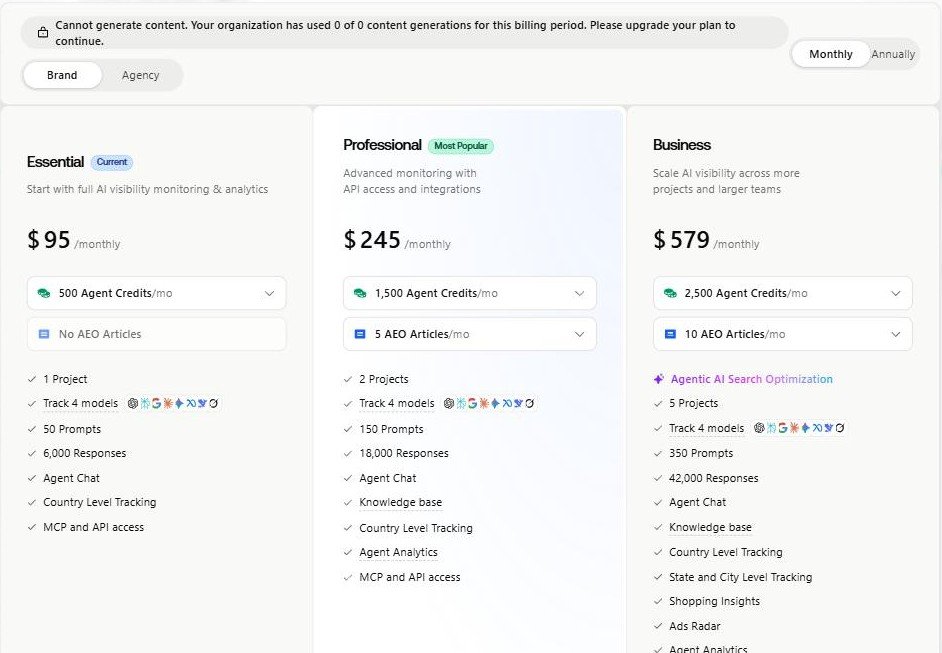The image size is (942, 653).
Task: Click the Claude icon in Professional plan
Action: pyautogui.click(x=484, y=403)
